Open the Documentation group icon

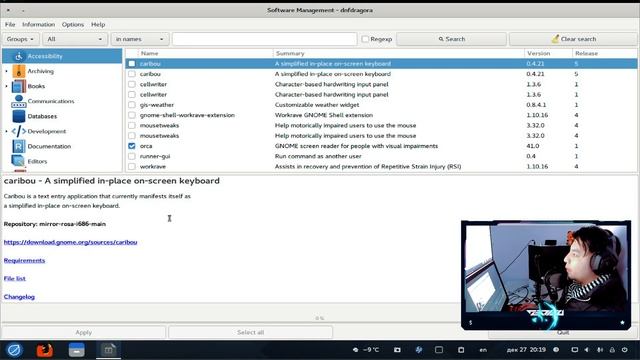click(x=19, y=146)
